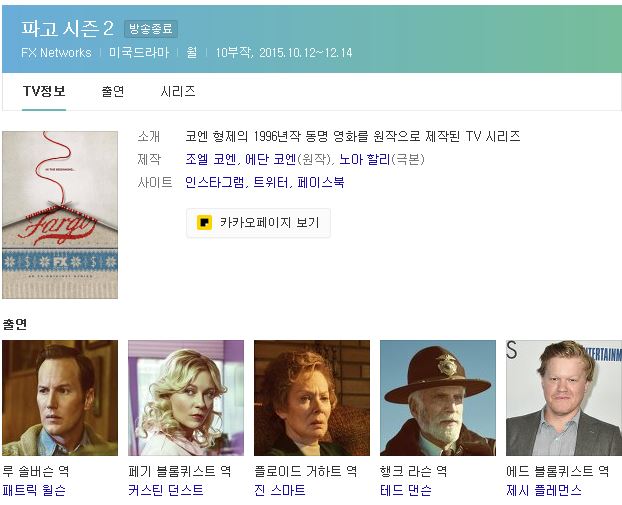
Task: Open the Hank Larsson sheriff photo
Action: coord(438,398)
